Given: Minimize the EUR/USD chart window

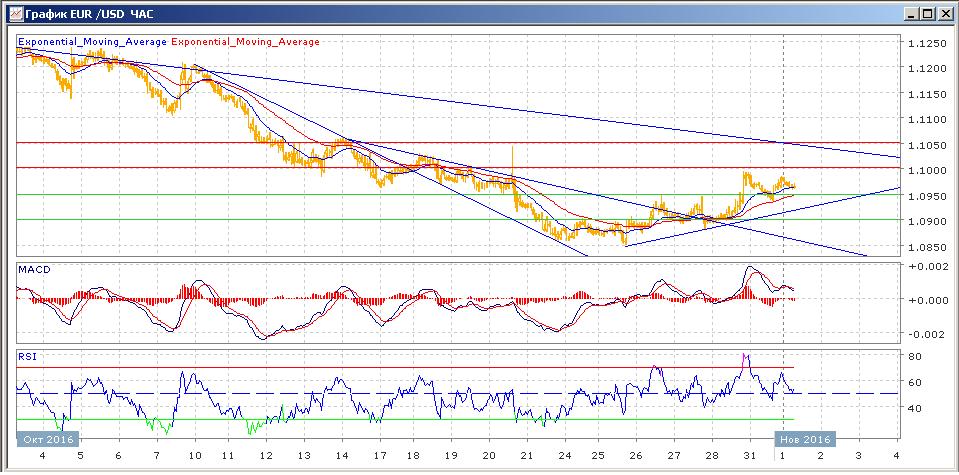Looking at the screenshot, I should (911, 14).
